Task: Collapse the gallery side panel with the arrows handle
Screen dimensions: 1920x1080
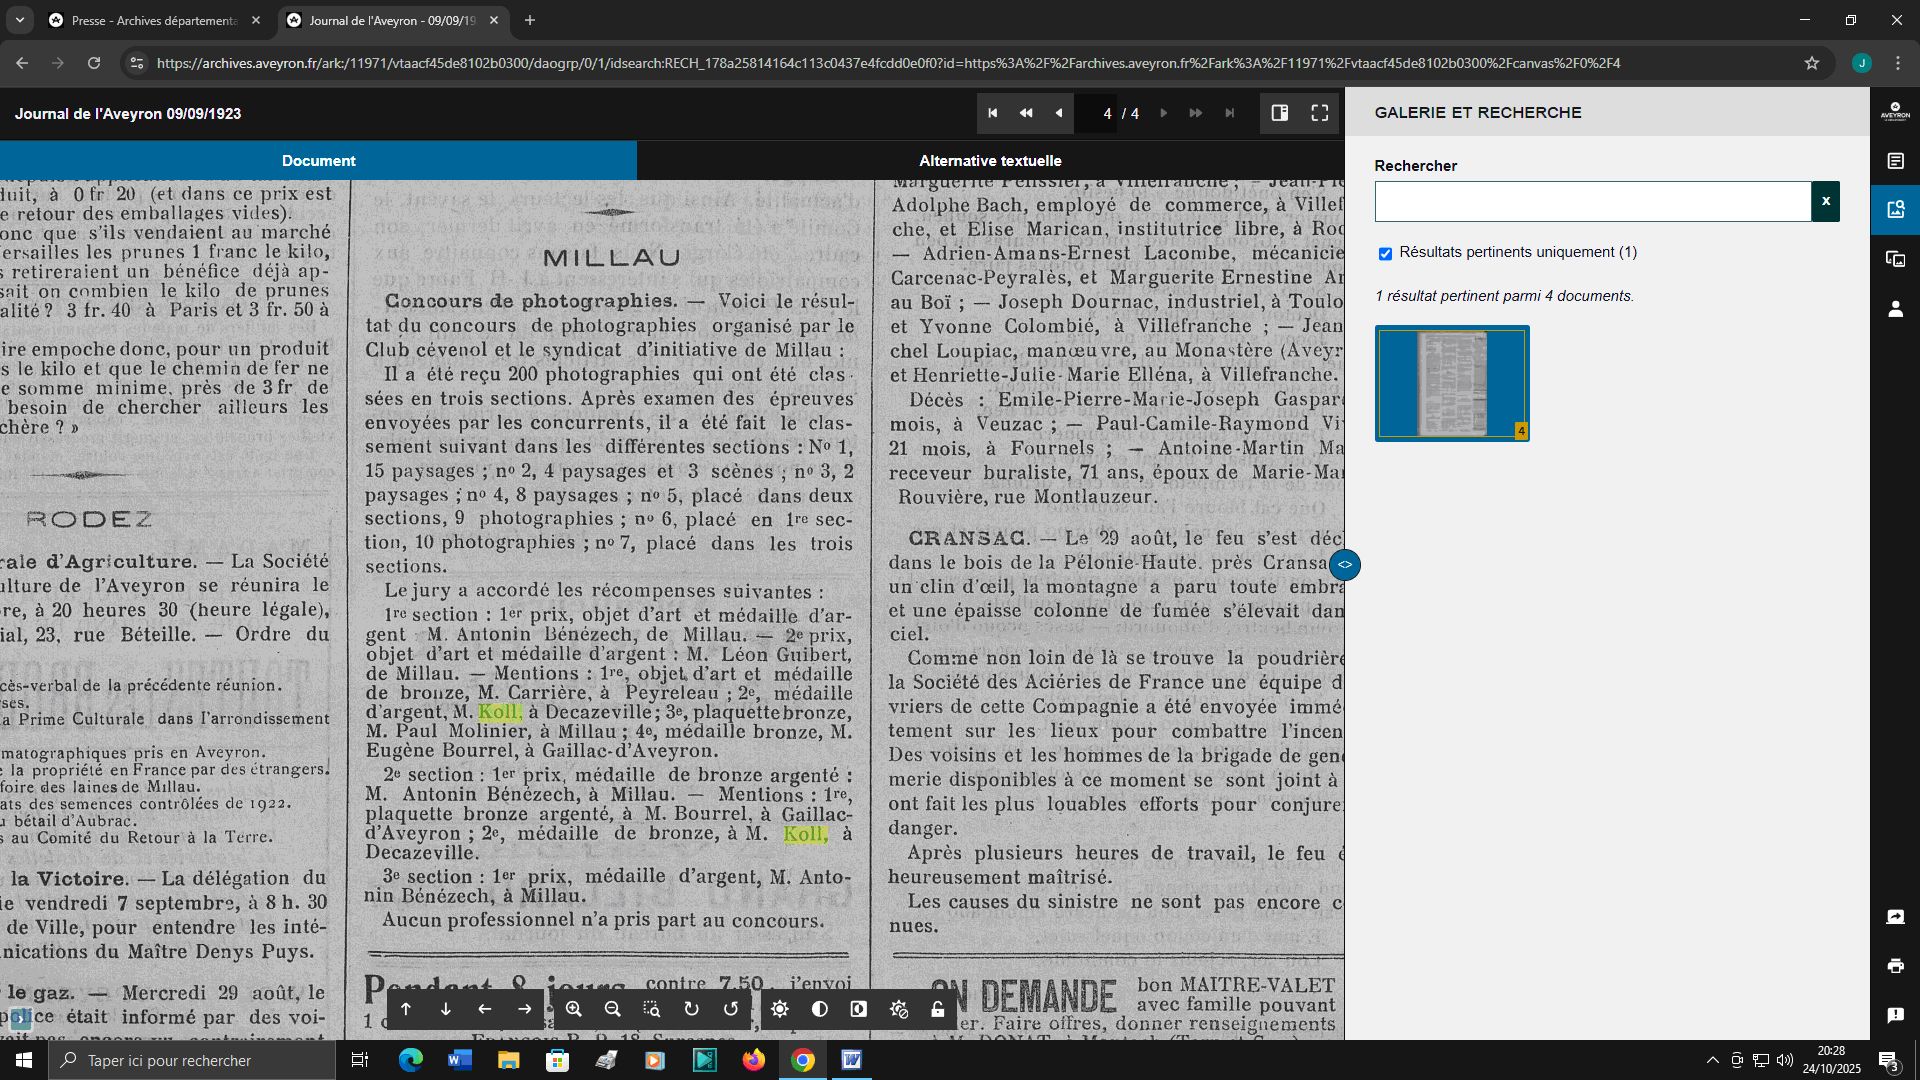Action: coord(1344,565)
